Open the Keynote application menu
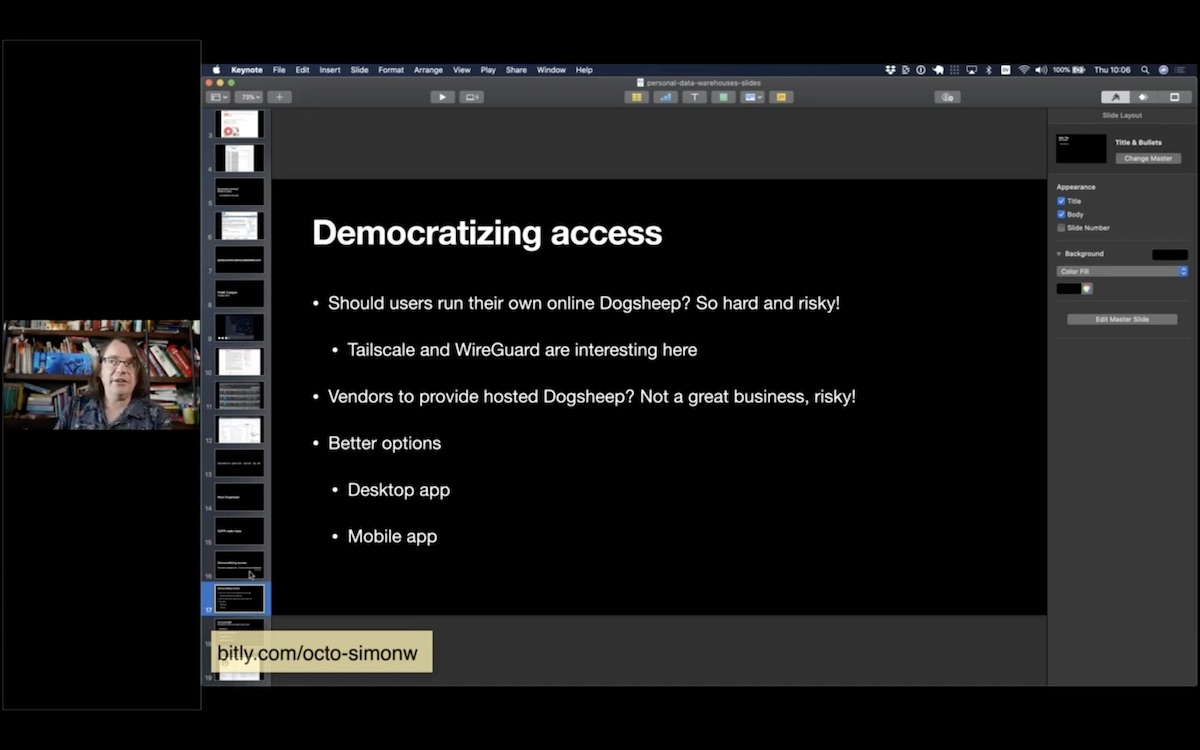1200x750 pixels. point(247,70)
